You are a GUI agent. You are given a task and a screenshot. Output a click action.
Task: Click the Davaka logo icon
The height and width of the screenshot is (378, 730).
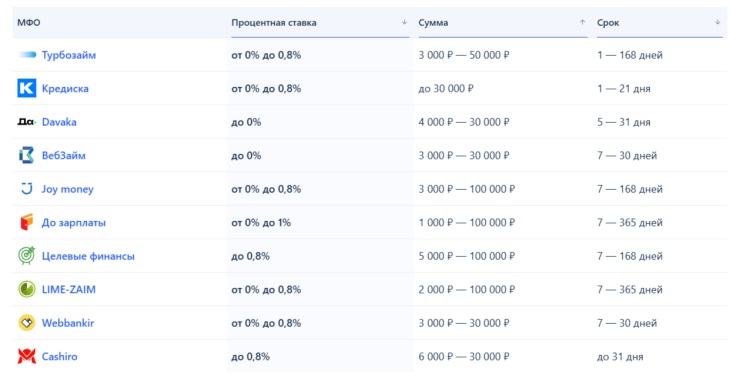pos(27,122)
